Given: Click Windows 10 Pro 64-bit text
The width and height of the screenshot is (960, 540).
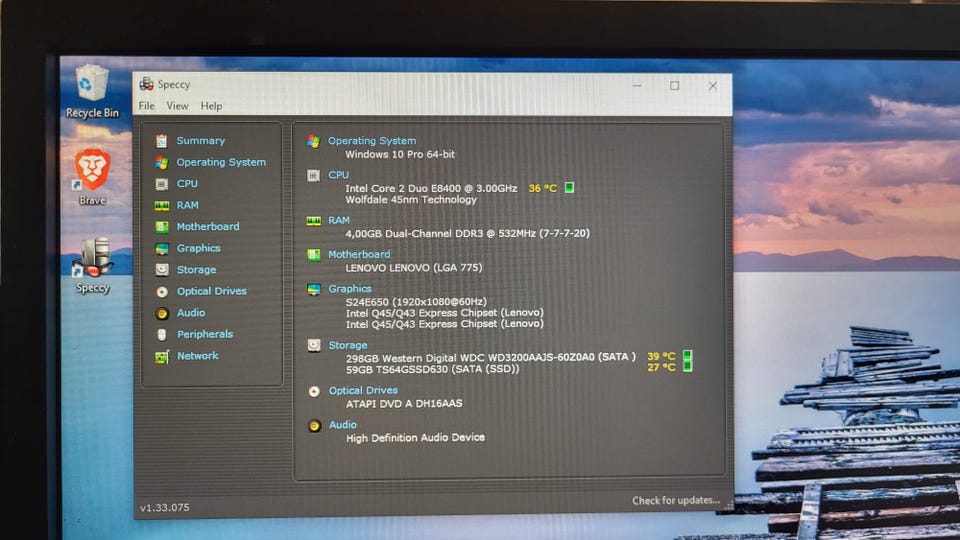Looking at the screenshot, I should click(x=400, y=155).
